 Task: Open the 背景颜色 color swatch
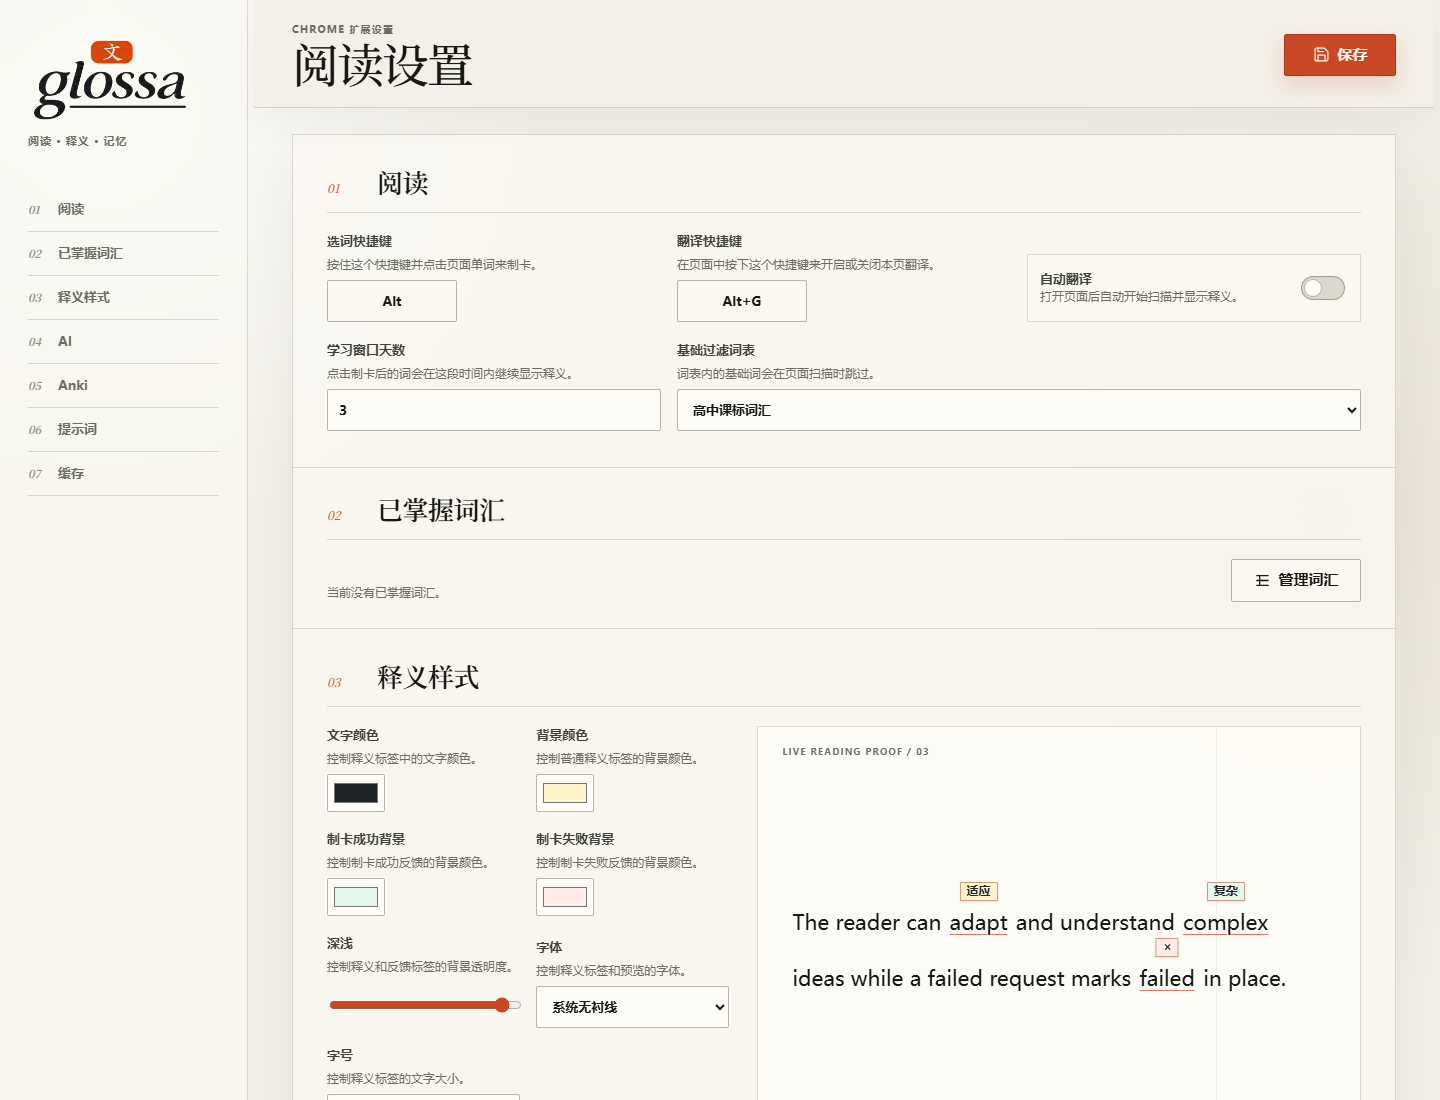coord(565,793)
